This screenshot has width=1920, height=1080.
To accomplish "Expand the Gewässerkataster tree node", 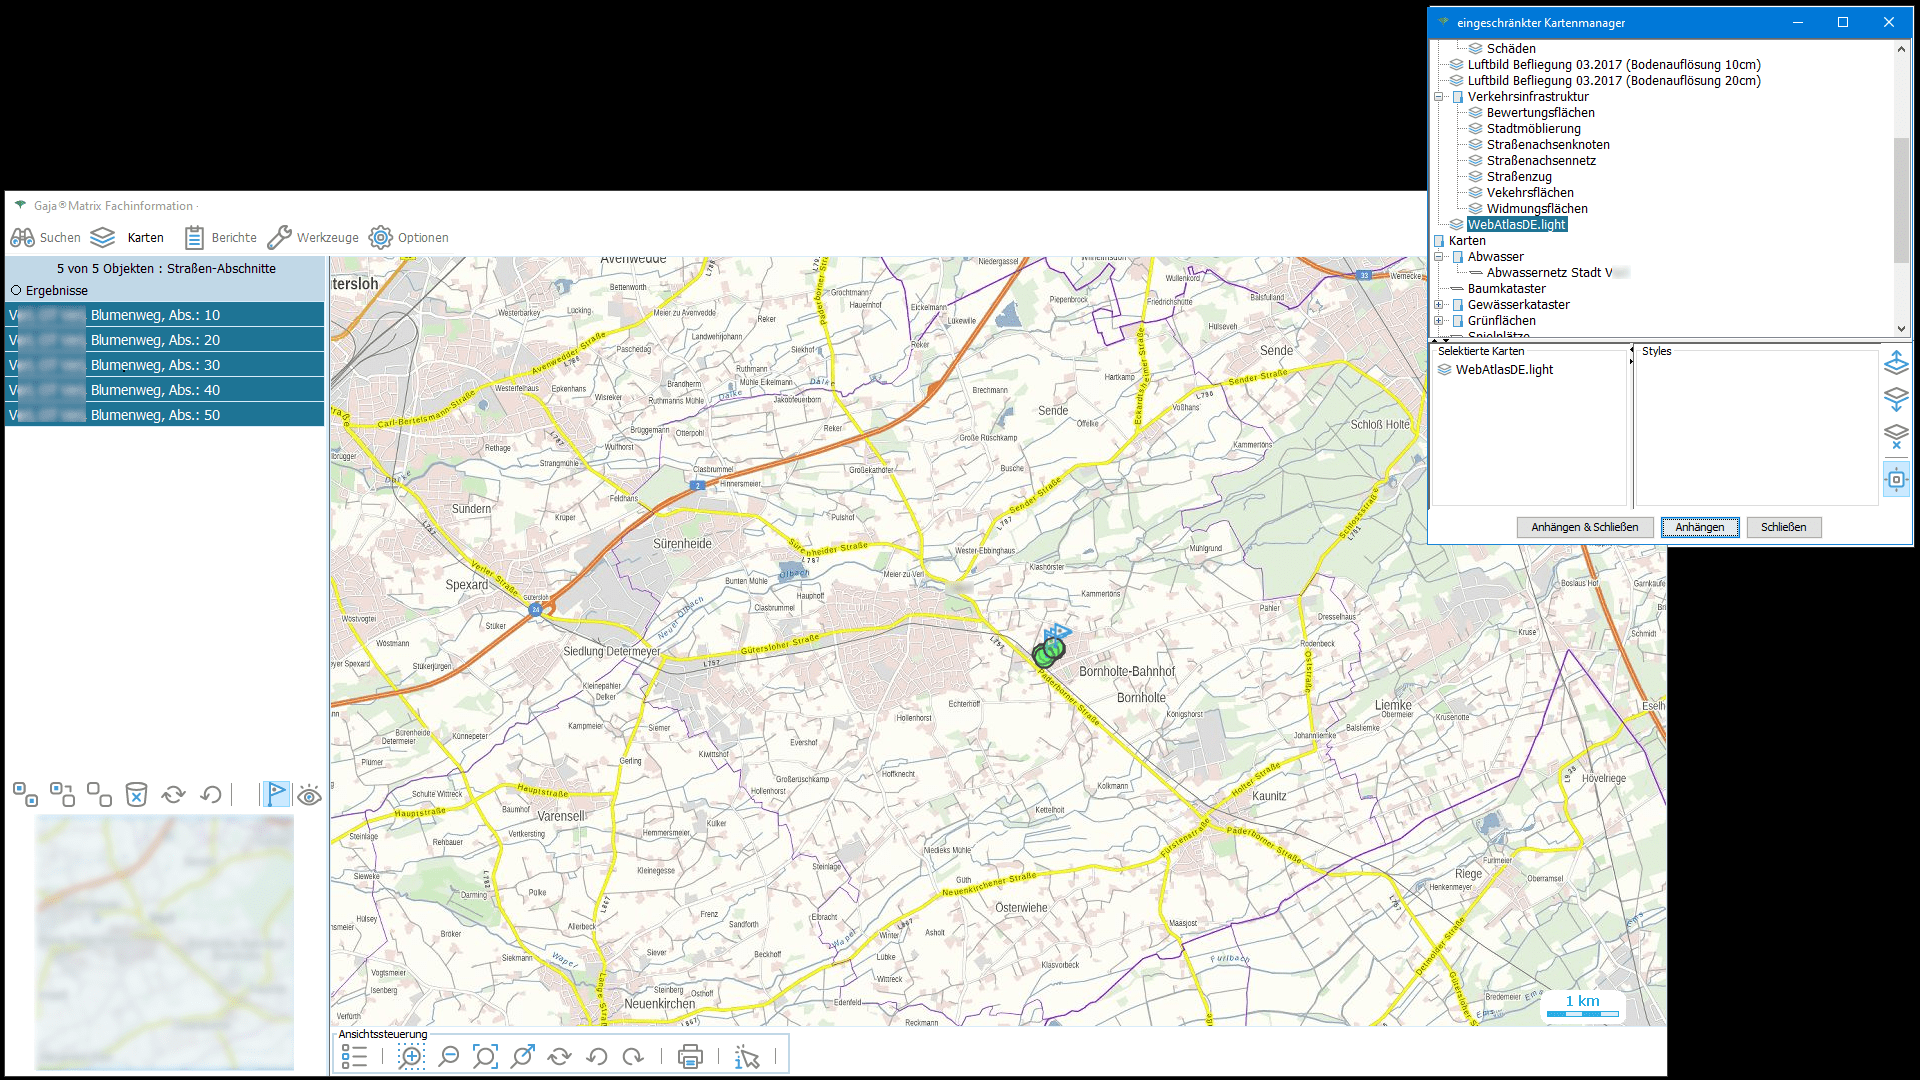I will coord(1439,305).
